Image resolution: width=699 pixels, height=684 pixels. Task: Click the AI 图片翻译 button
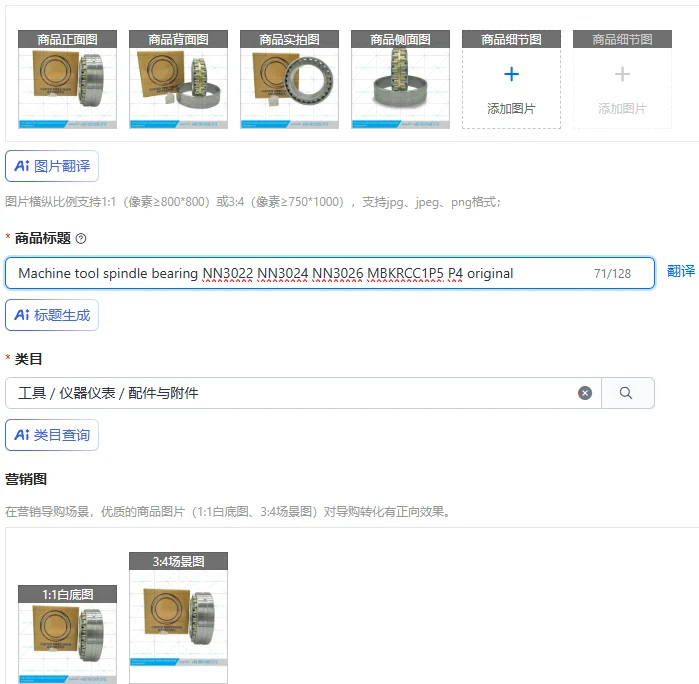click(52, 166)
